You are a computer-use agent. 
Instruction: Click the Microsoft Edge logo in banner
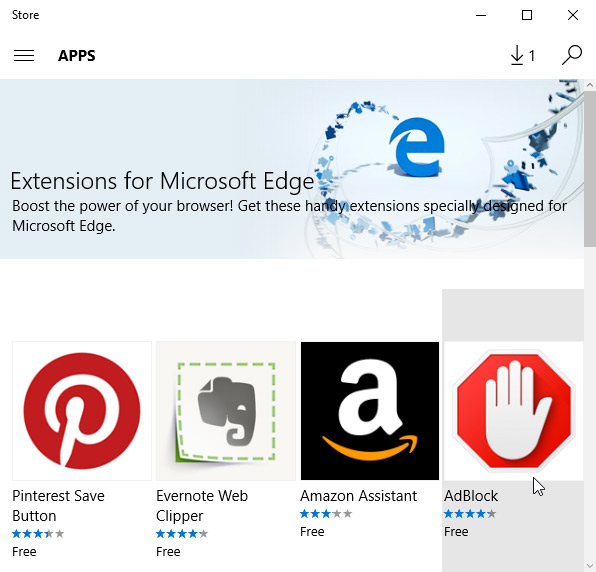tap(417, 147)
